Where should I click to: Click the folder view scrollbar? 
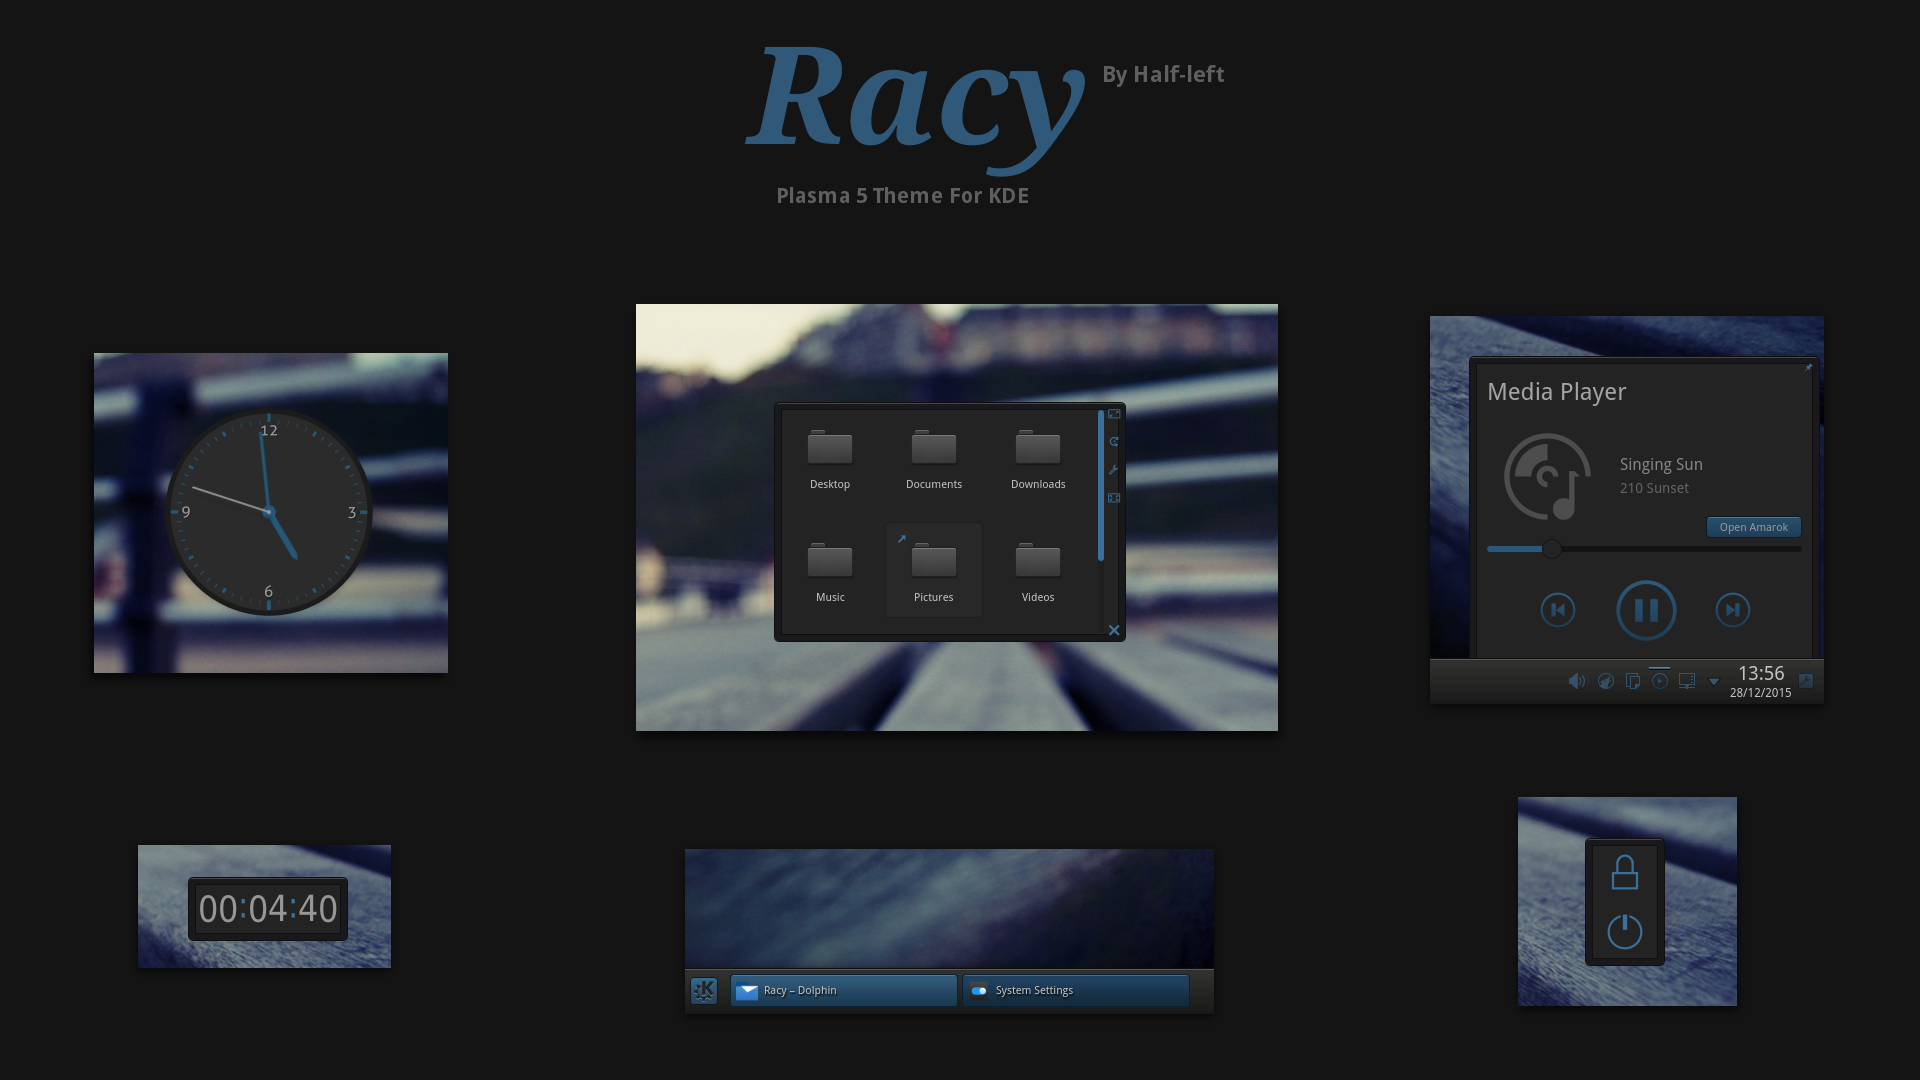pos(1101,485)
